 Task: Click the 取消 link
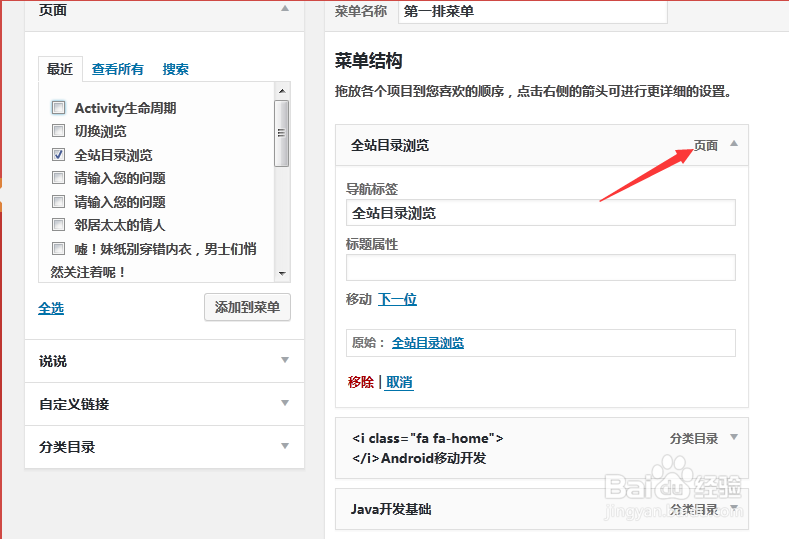point(399,382)
